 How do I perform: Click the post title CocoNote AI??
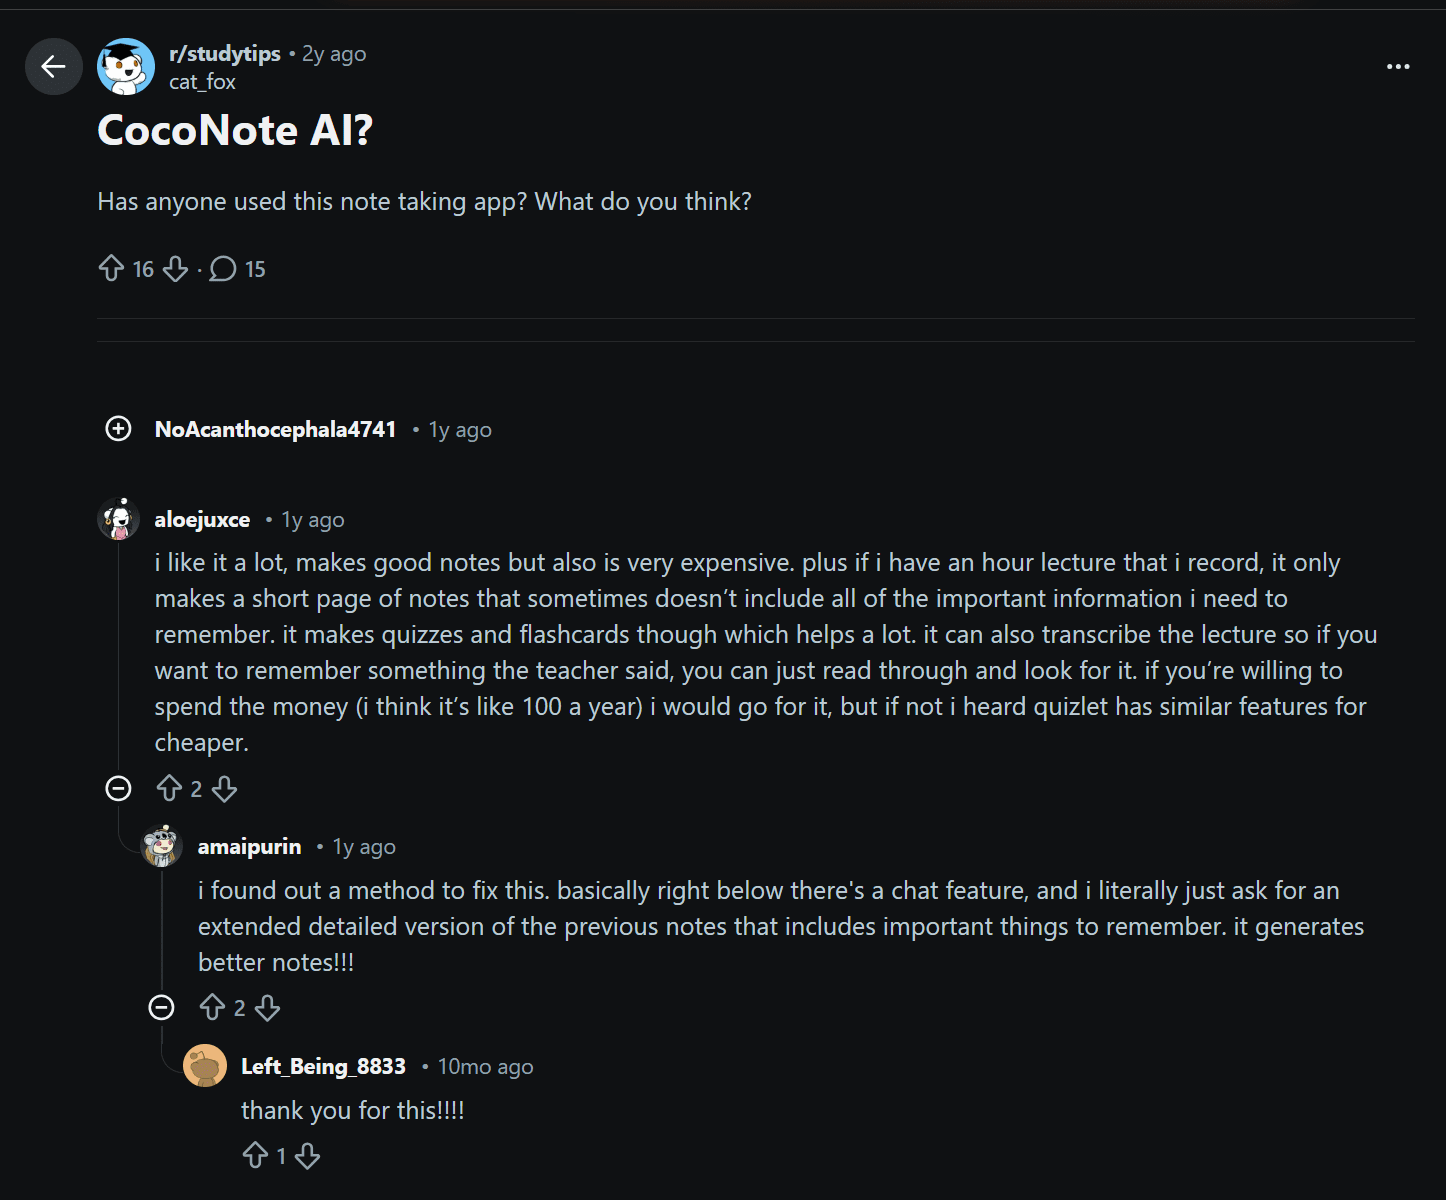pyautogui.click(x=234, y=130)
